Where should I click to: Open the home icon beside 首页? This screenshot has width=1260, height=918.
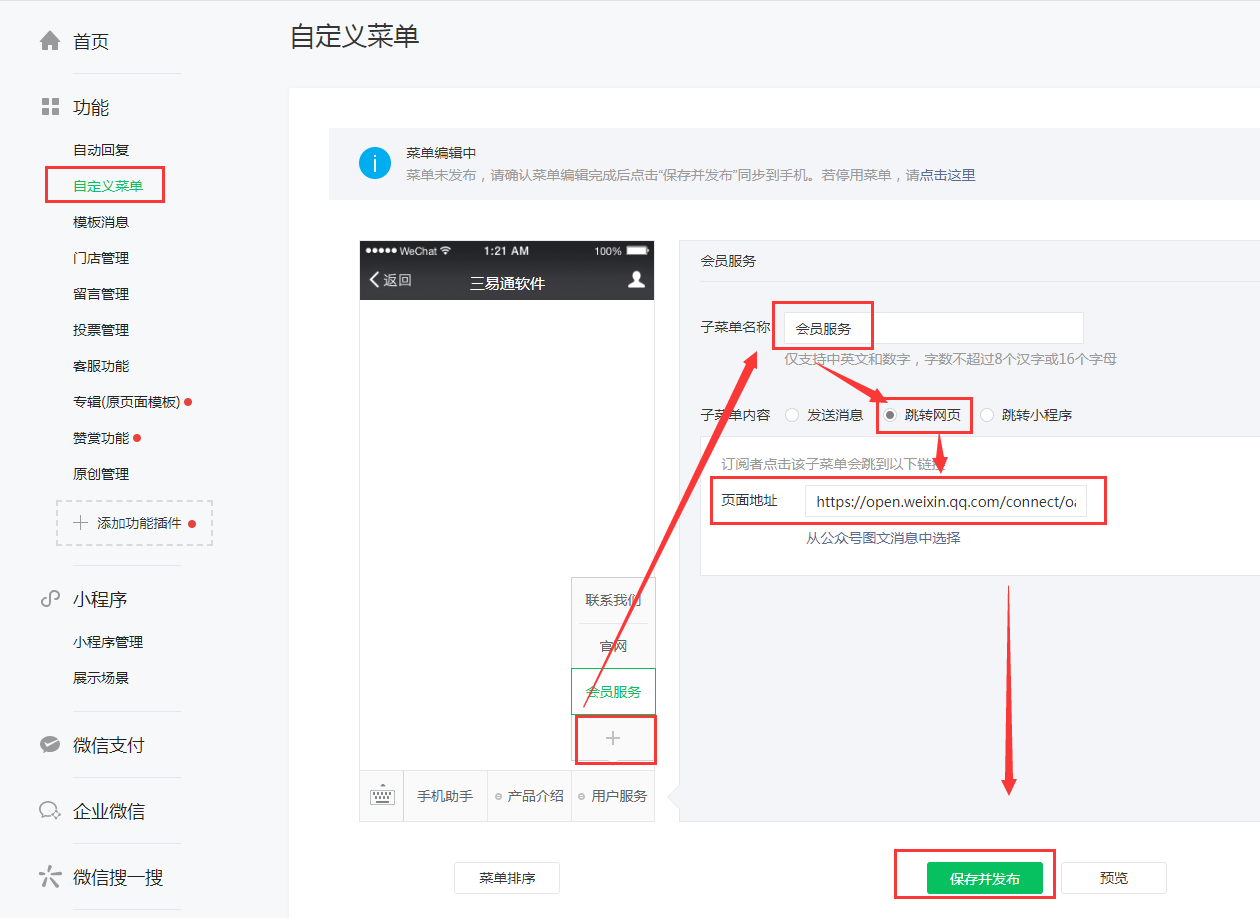coord(50,41)
